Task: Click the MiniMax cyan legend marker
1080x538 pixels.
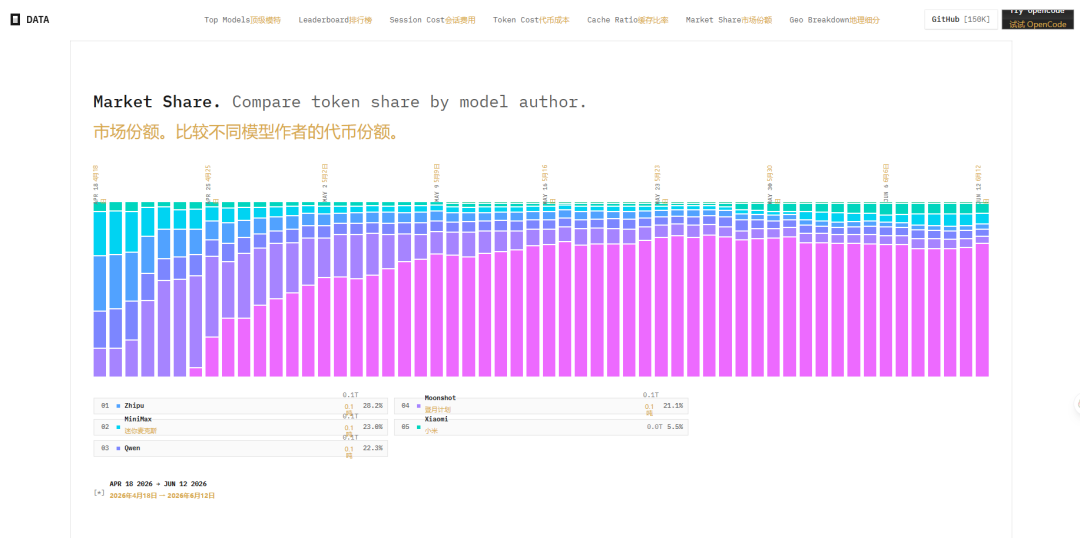Action: click(118, 427)
